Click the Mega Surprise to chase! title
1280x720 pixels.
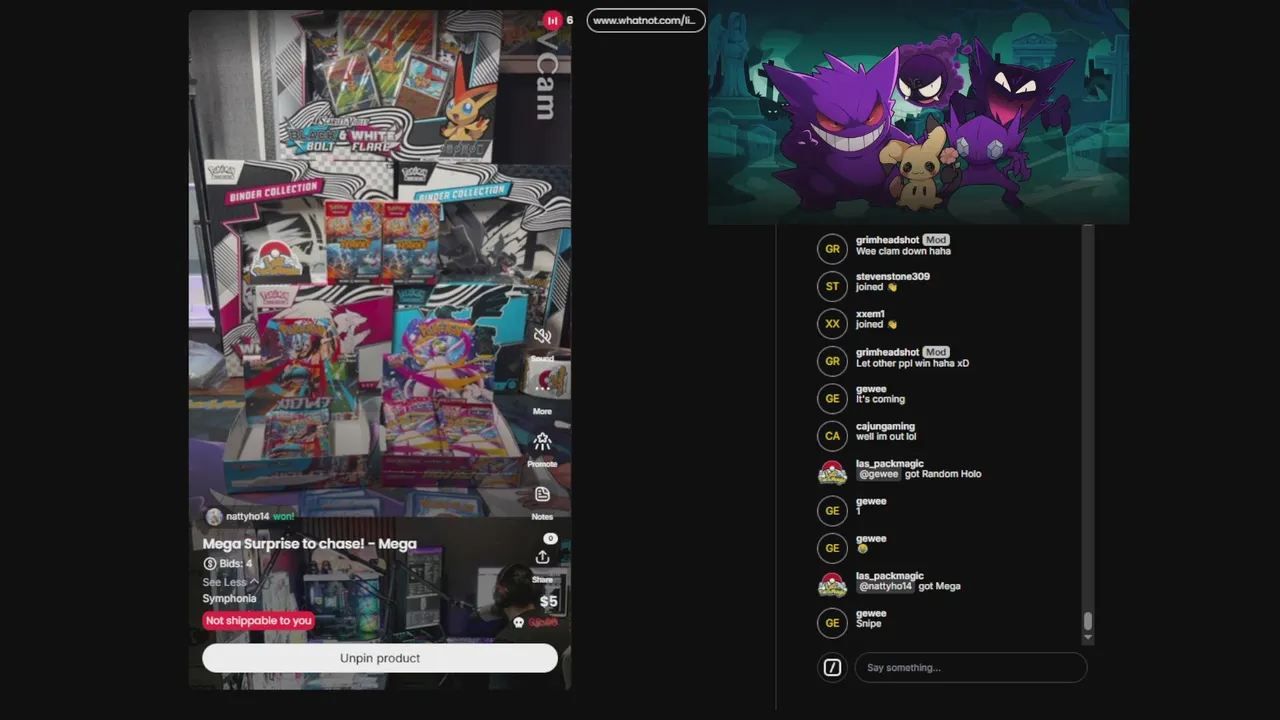click(x=309, y=544)
